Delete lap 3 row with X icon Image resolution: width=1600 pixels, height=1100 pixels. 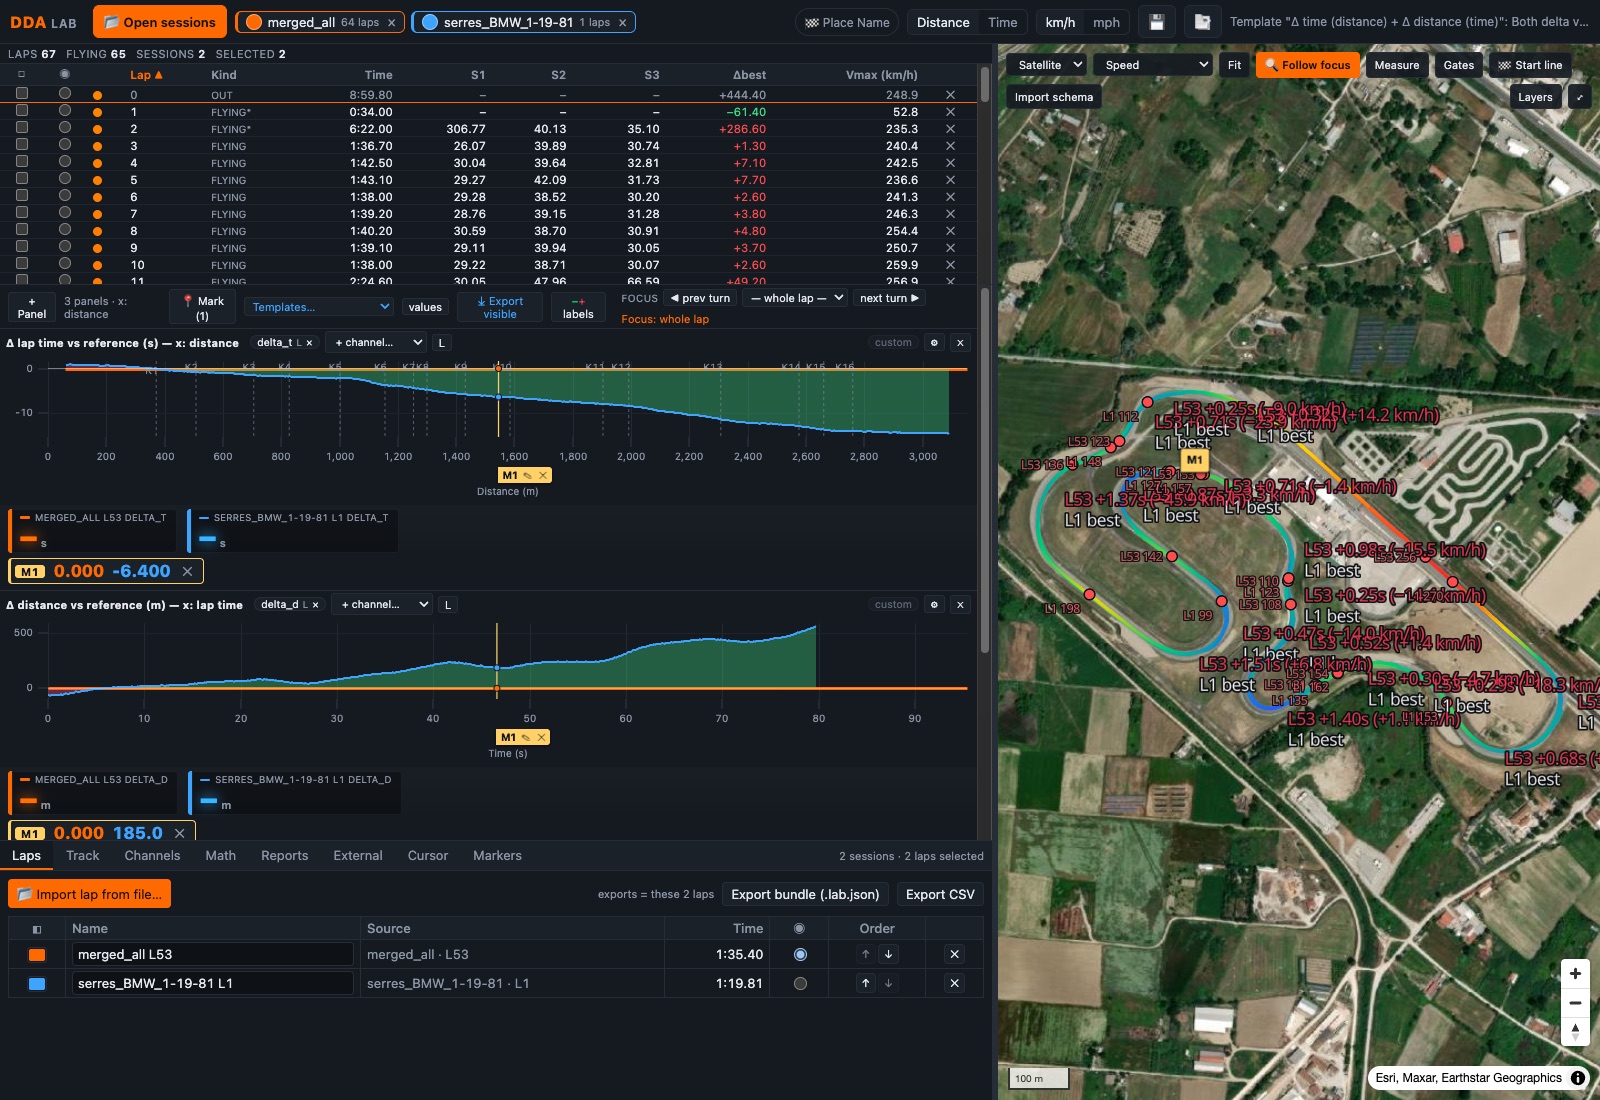click(x=950, y=146)
